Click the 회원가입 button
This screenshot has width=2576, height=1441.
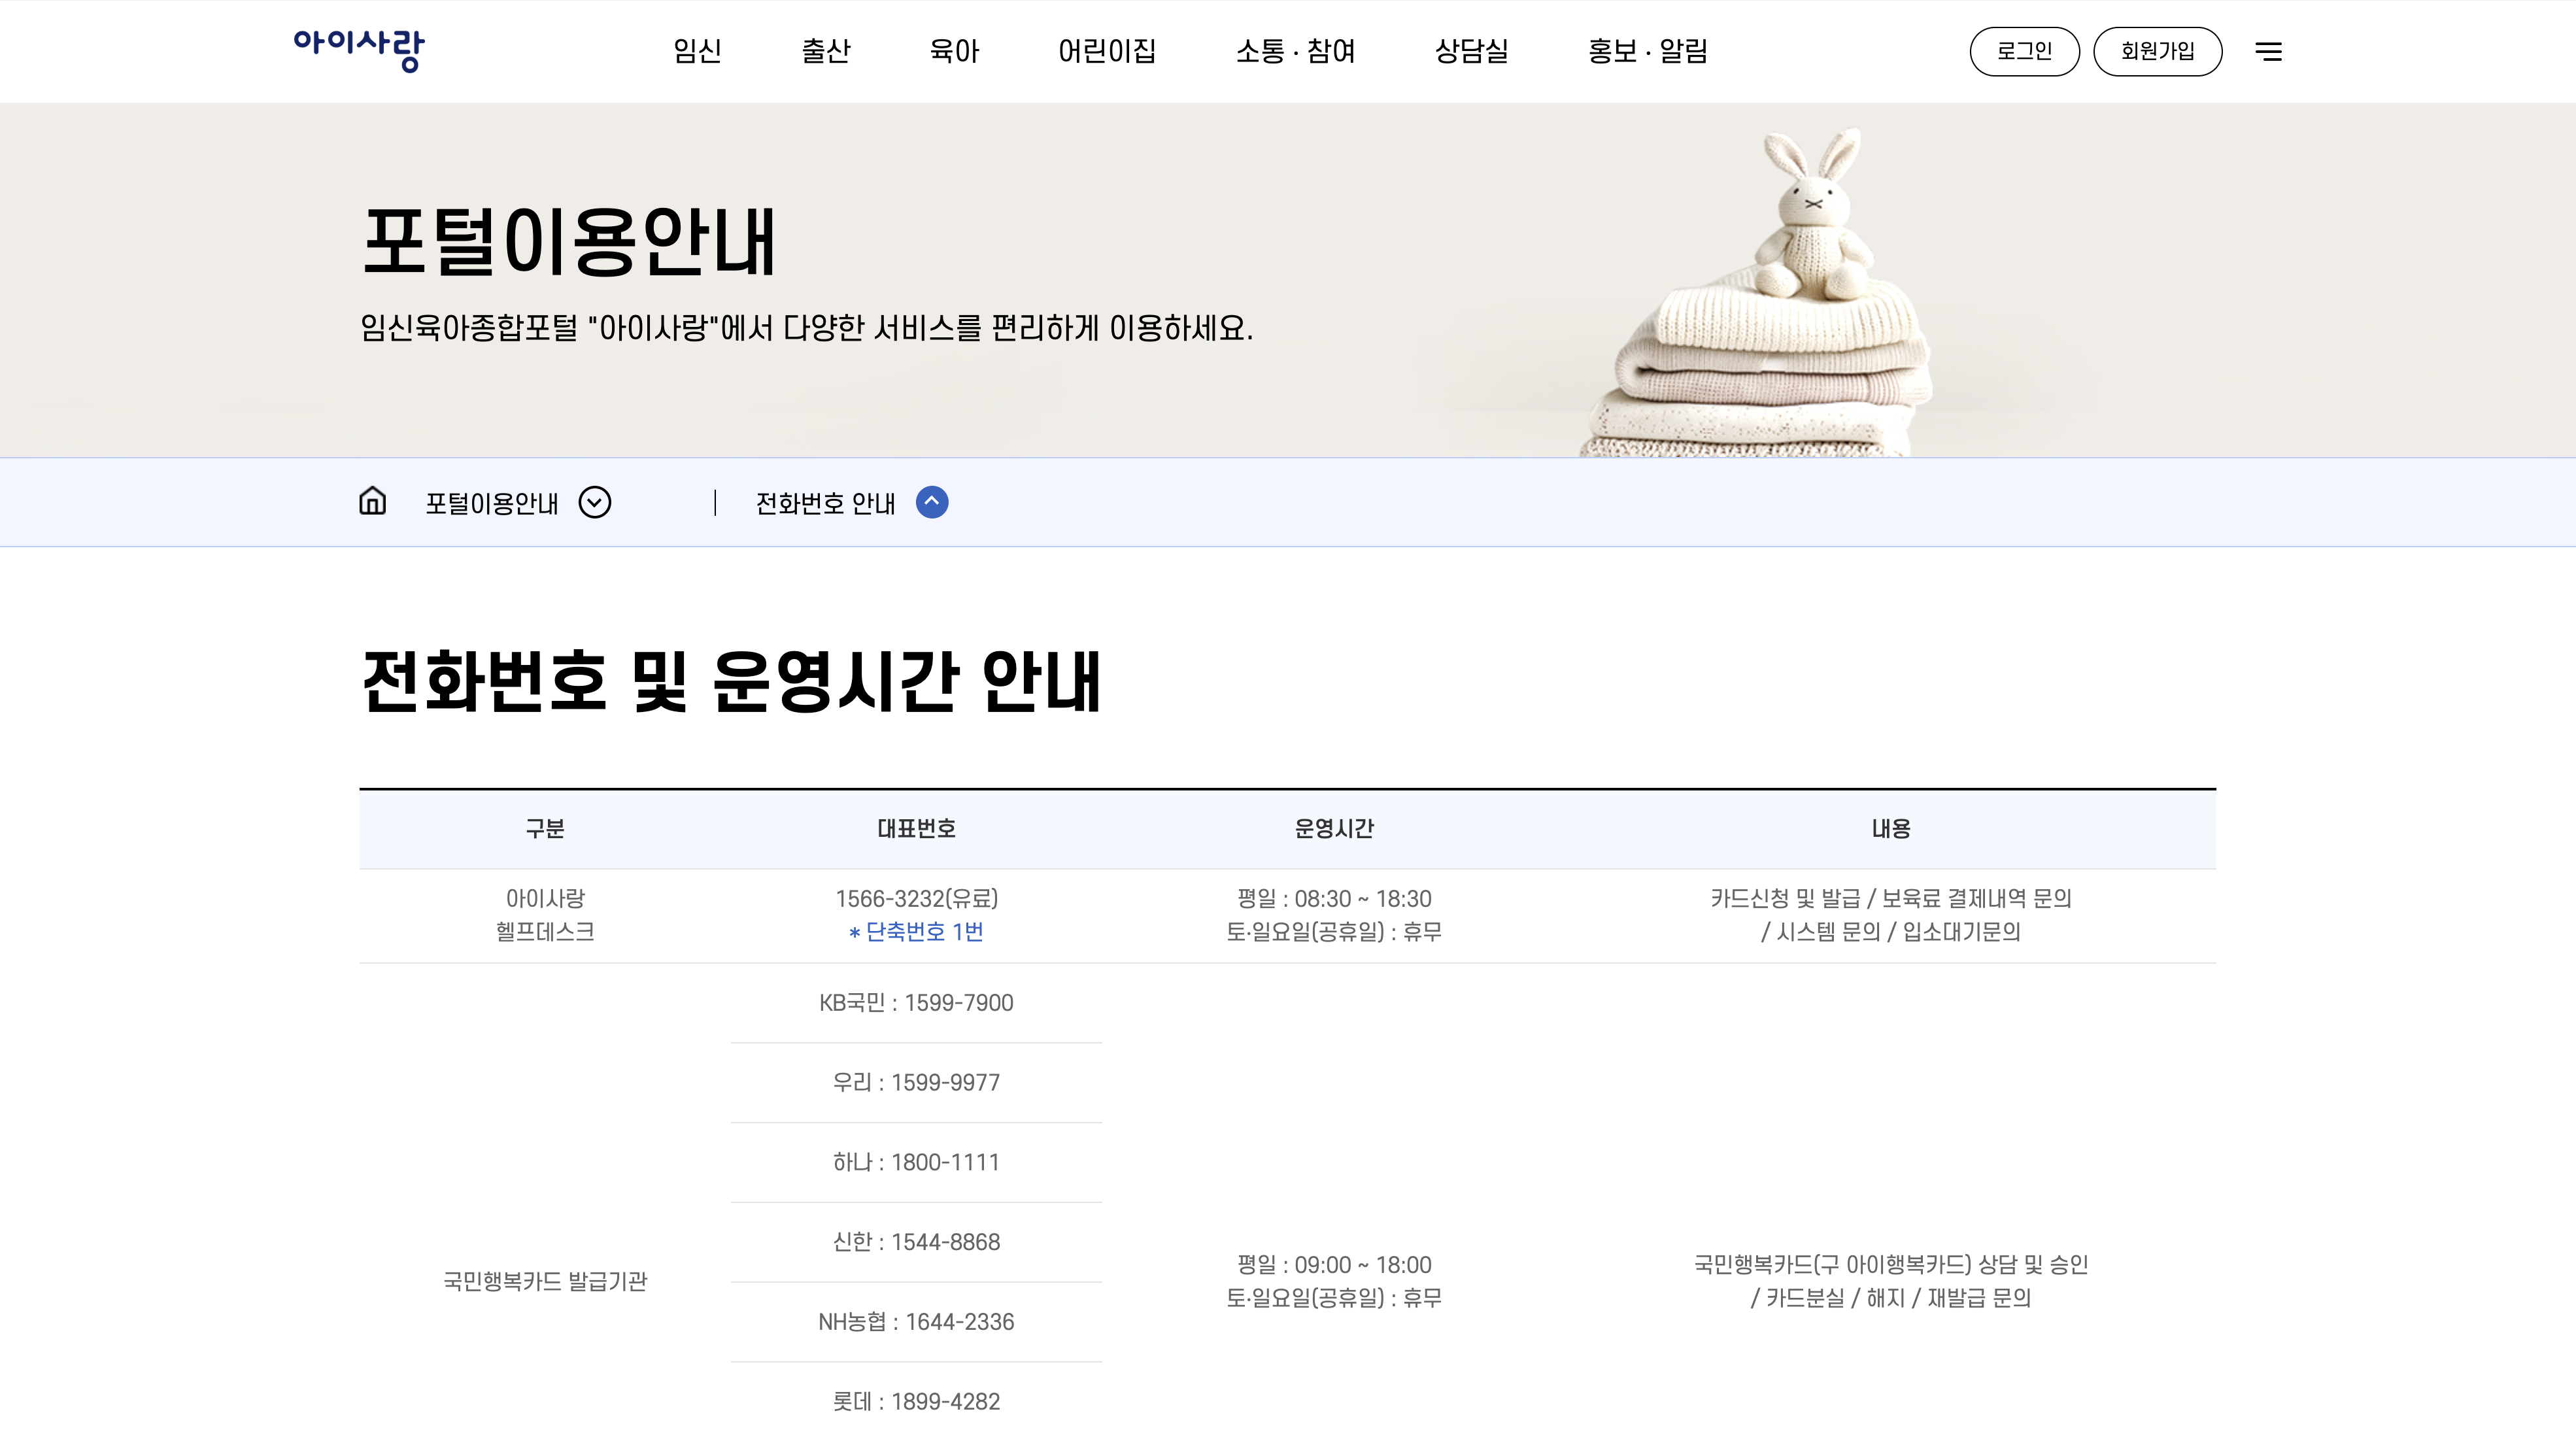coord(2157,51)
